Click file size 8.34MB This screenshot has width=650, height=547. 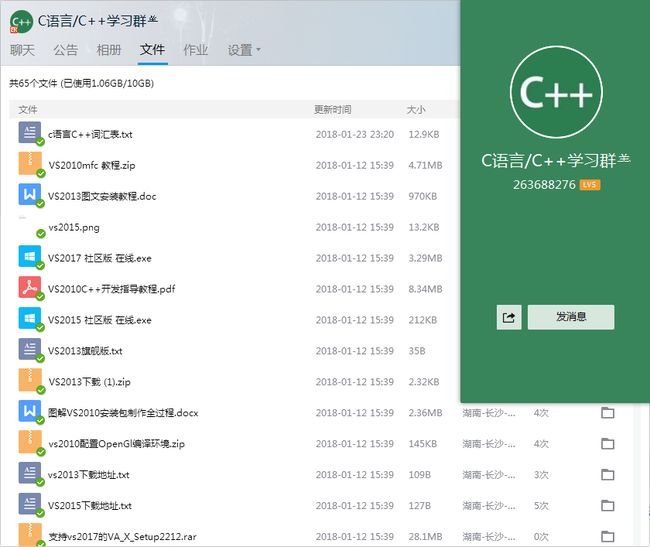[x=425, y=289]
